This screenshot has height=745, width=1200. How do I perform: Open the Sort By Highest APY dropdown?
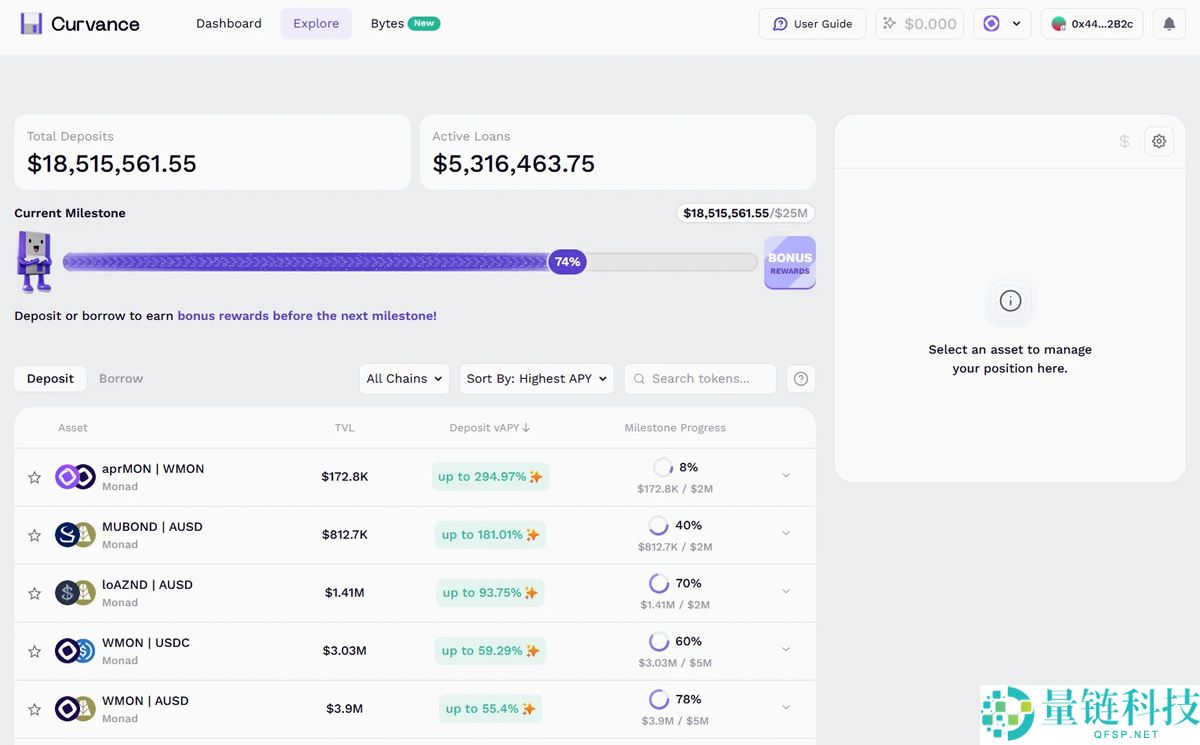pos(536,379)
